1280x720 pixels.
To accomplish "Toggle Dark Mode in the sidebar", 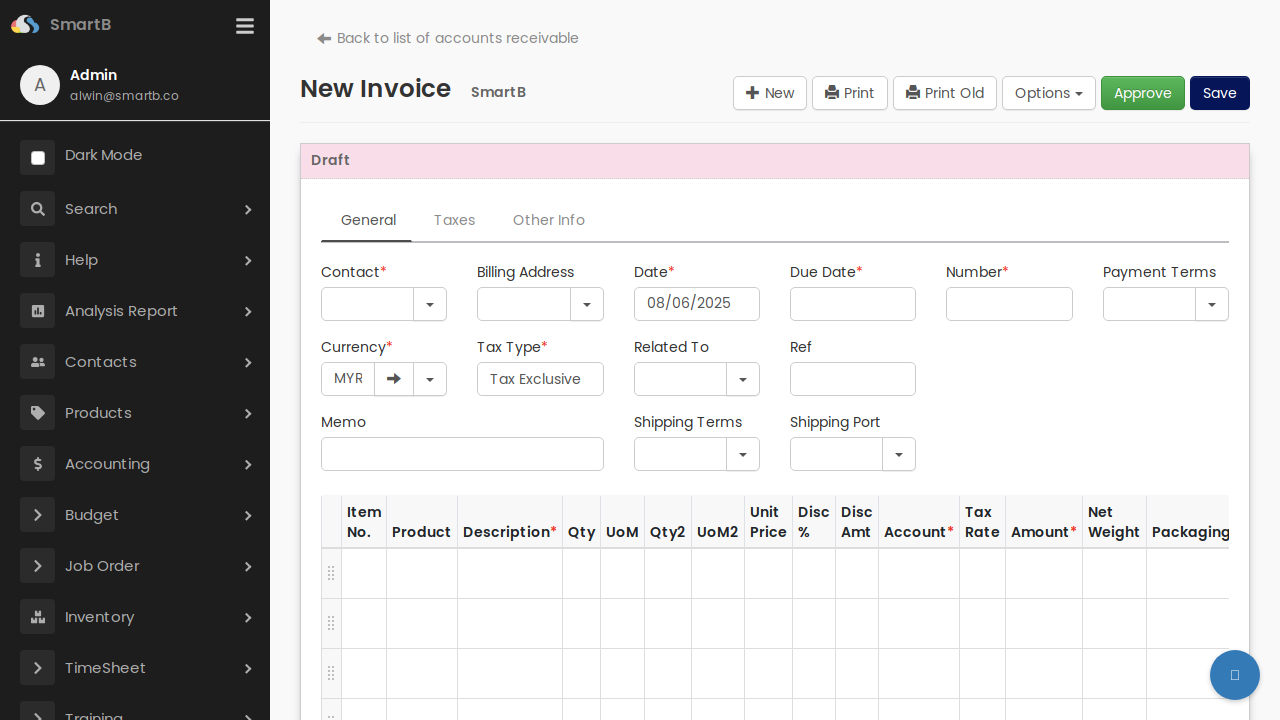I will 37,158.
